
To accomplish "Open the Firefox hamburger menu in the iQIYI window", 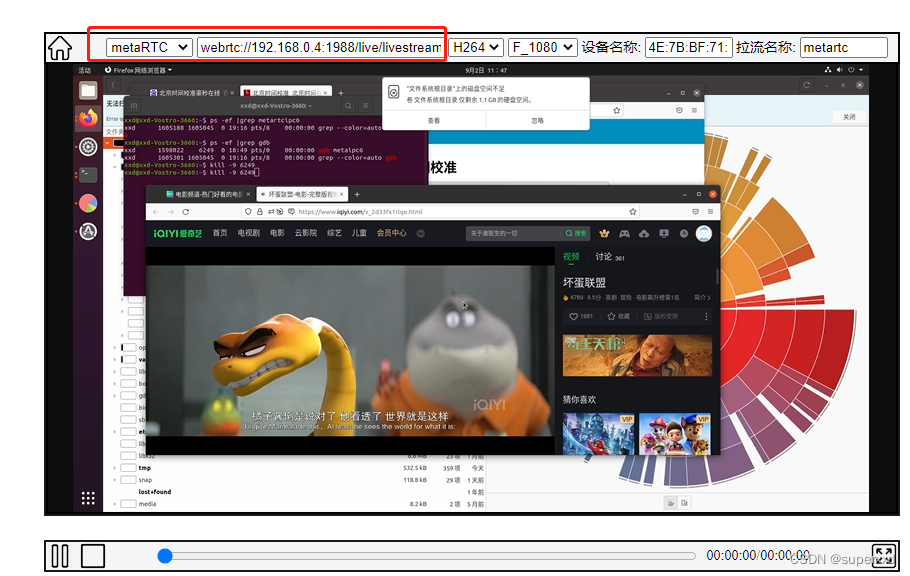I will [x=710, y=212].
